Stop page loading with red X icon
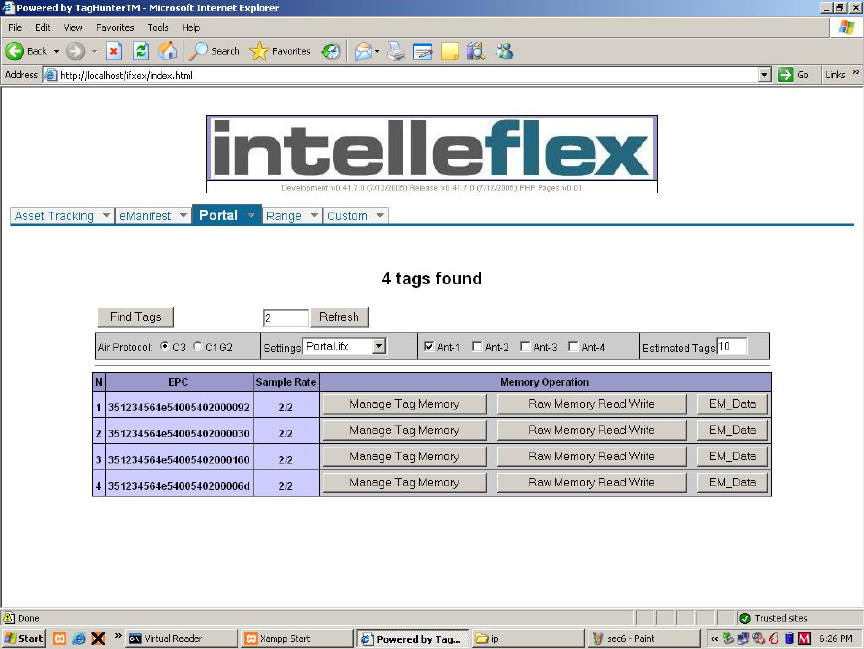 (114, 51)
